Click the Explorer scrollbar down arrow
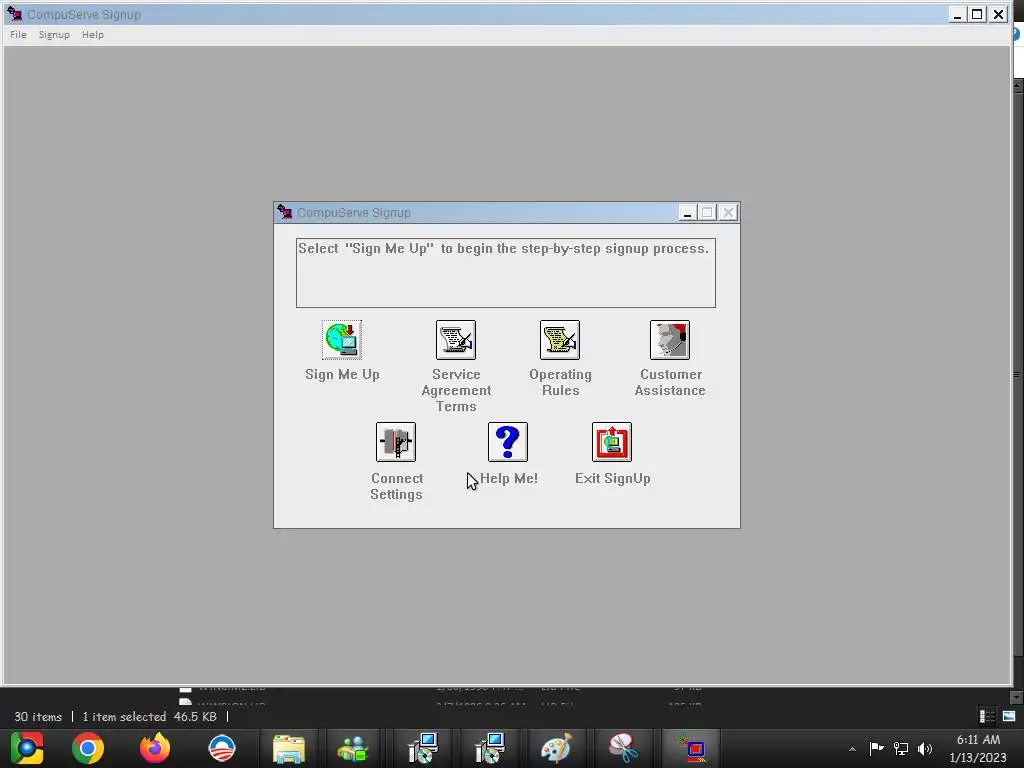The width and height of the screenshot is (1024, 768). pyautogui.click(x=1016, y=697)
